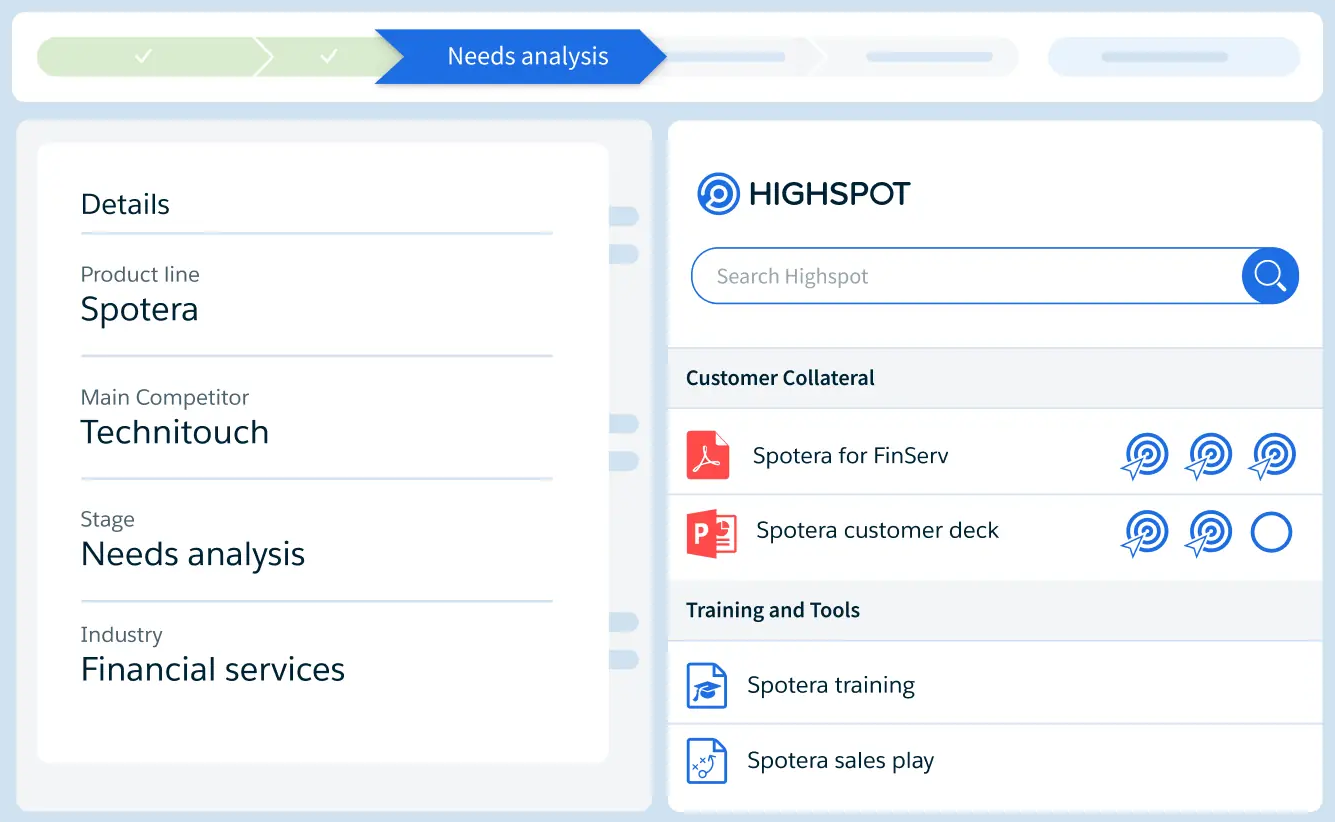
Task: Click the Spotera sales play strategy icon
Action: click(707, 760)
